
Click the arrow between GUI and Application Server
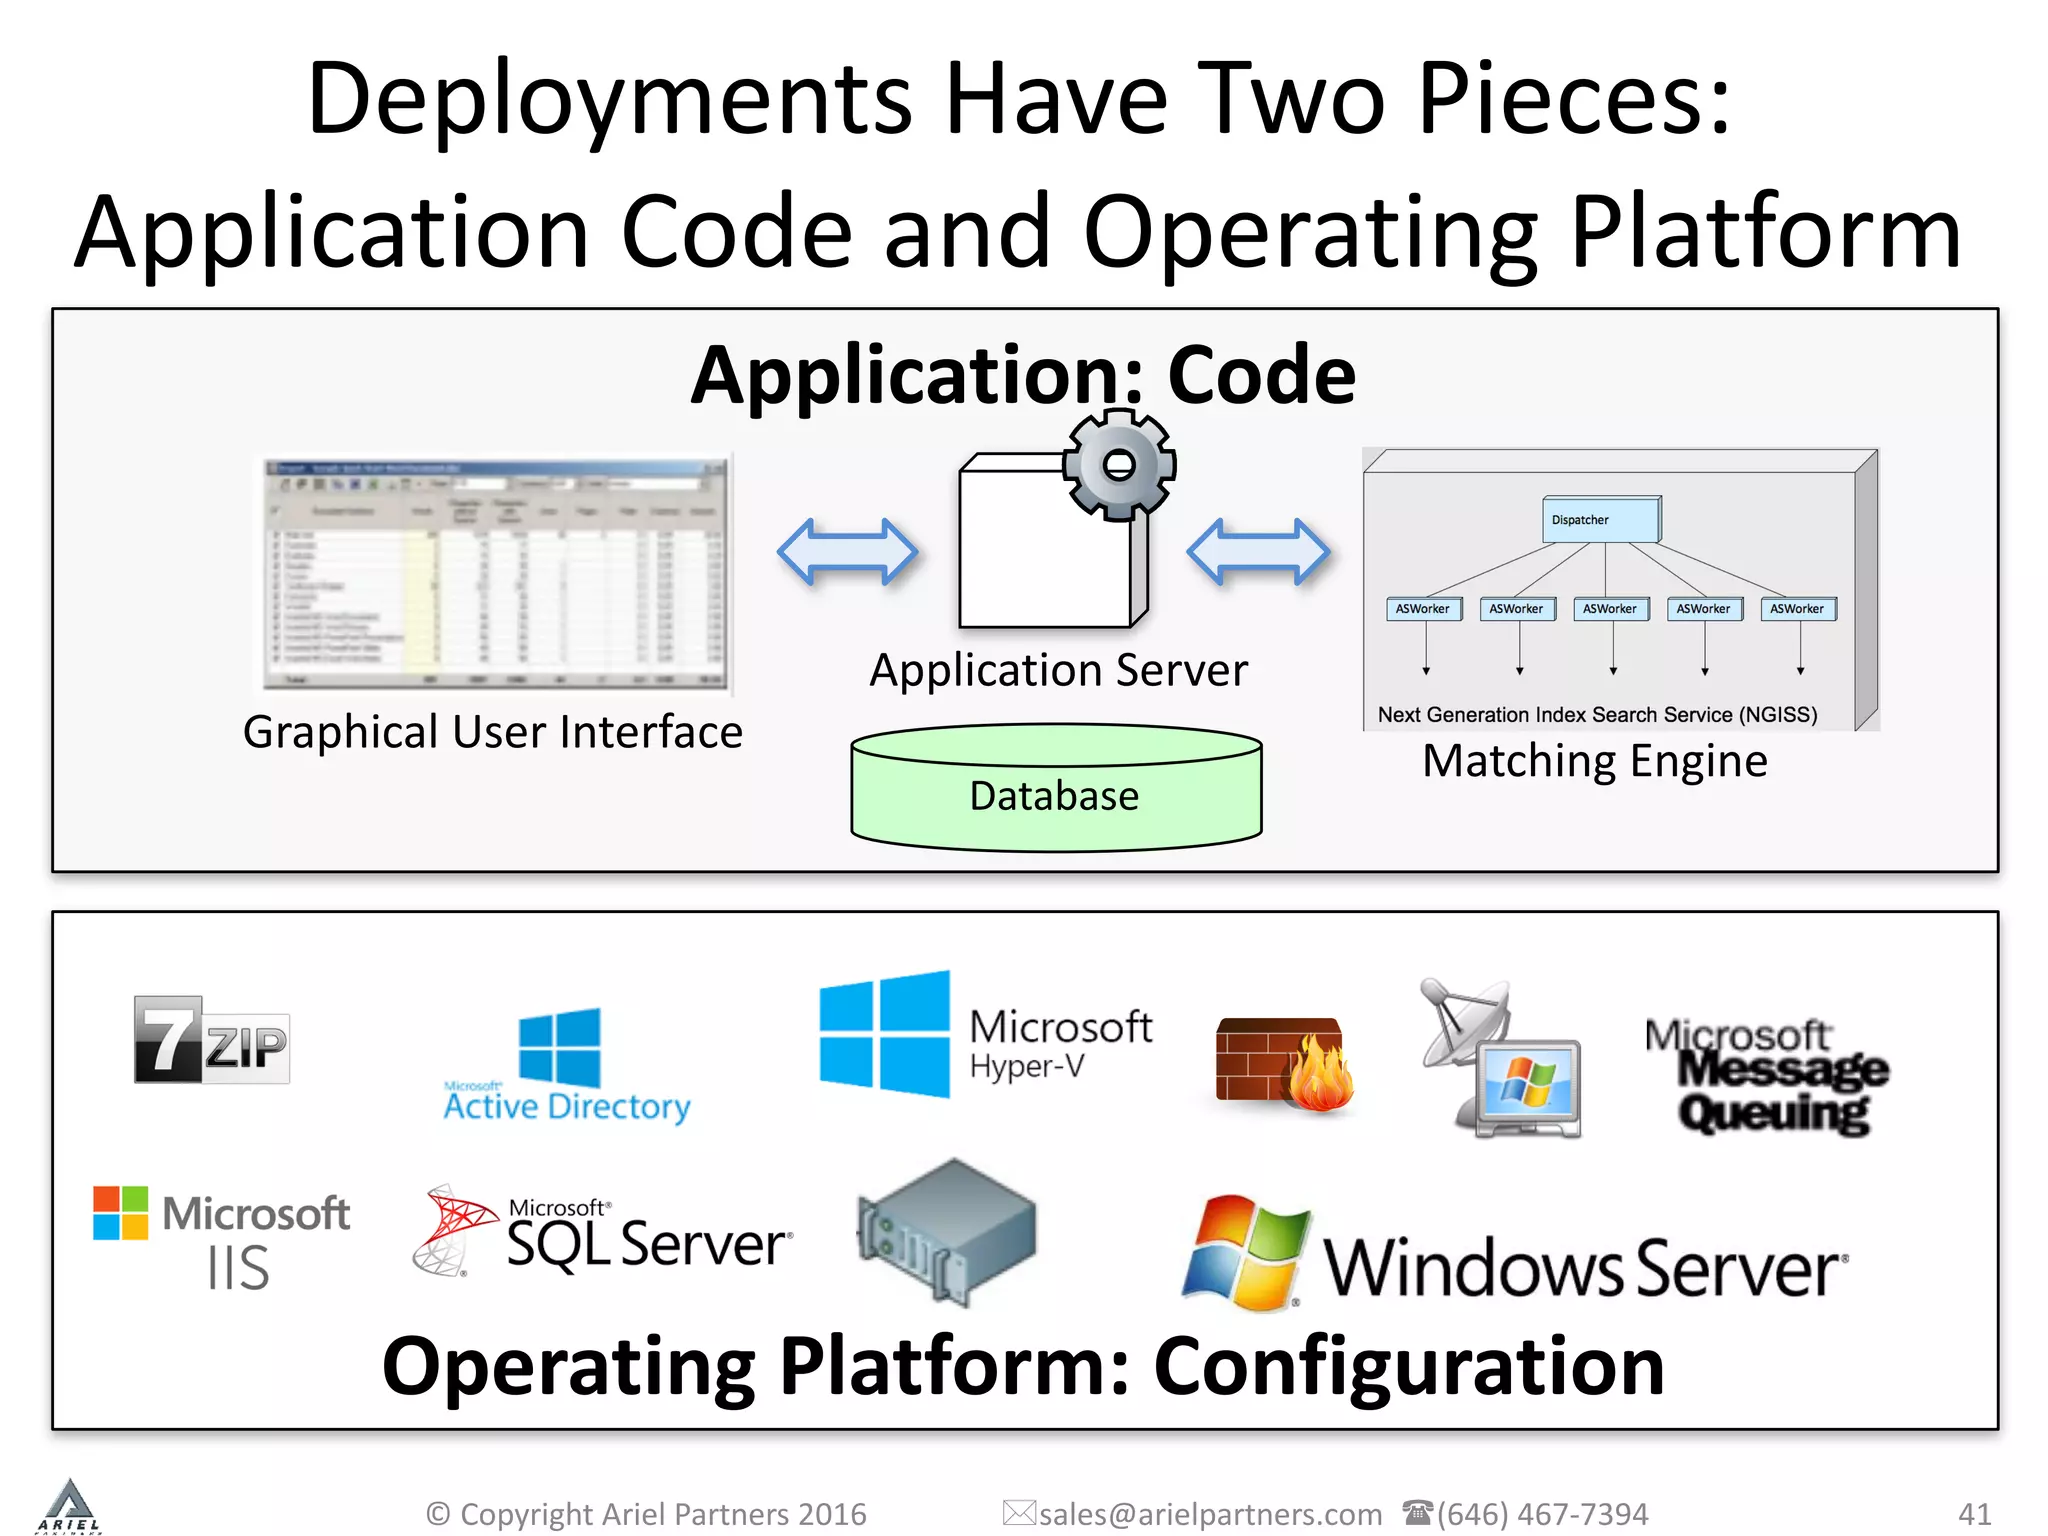[847, 551]
